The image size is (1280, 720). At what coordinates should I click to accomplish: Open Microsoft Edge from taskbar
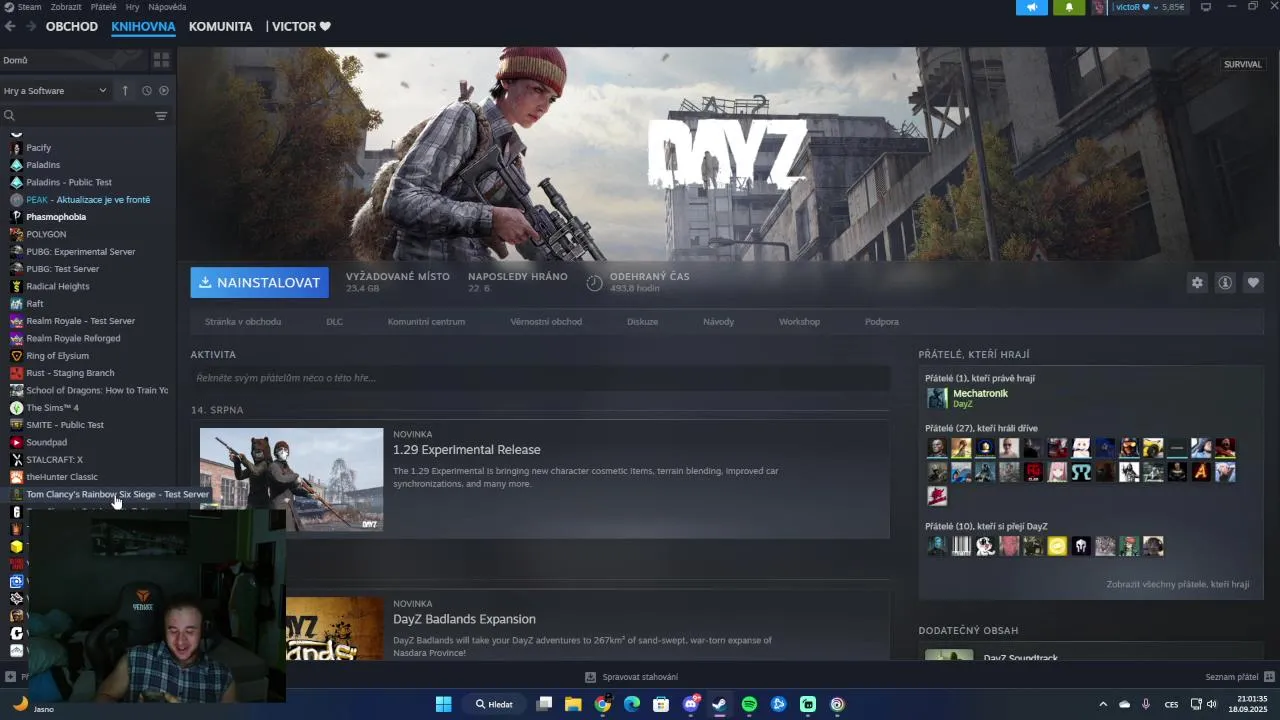point(632,704)
